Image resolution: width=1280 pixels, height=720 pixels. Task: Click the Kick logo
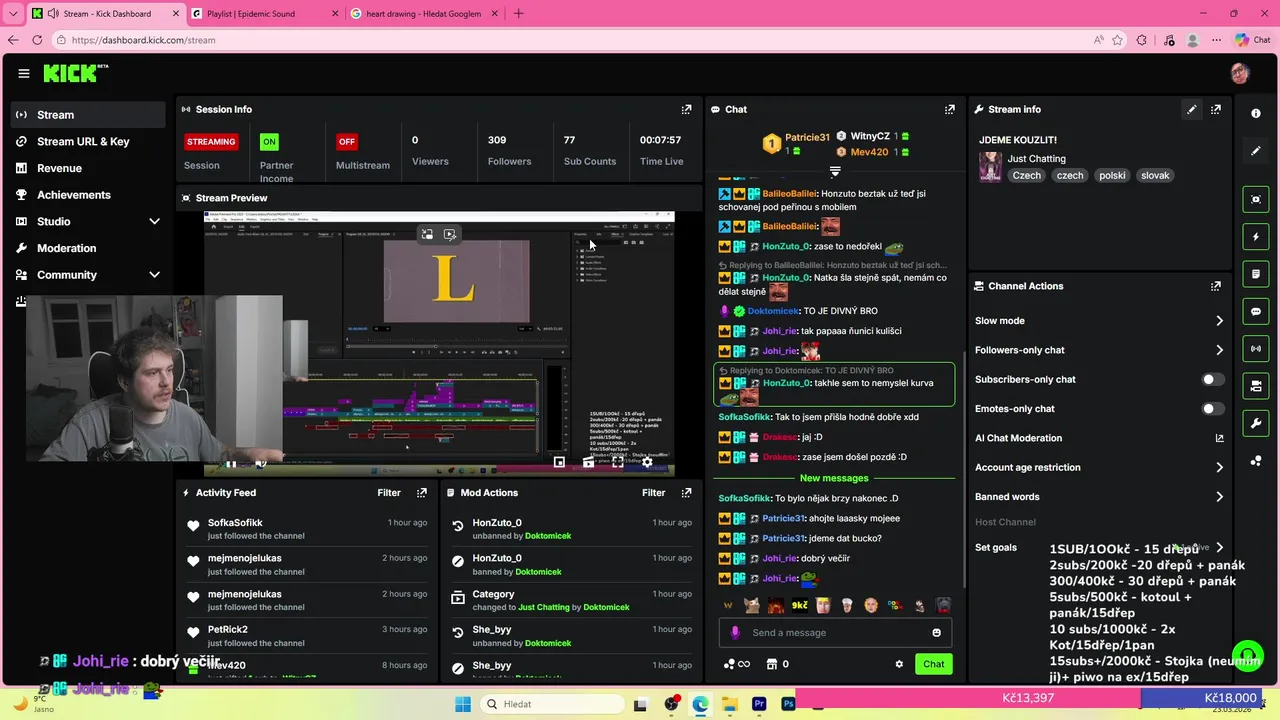coord(75,73)
